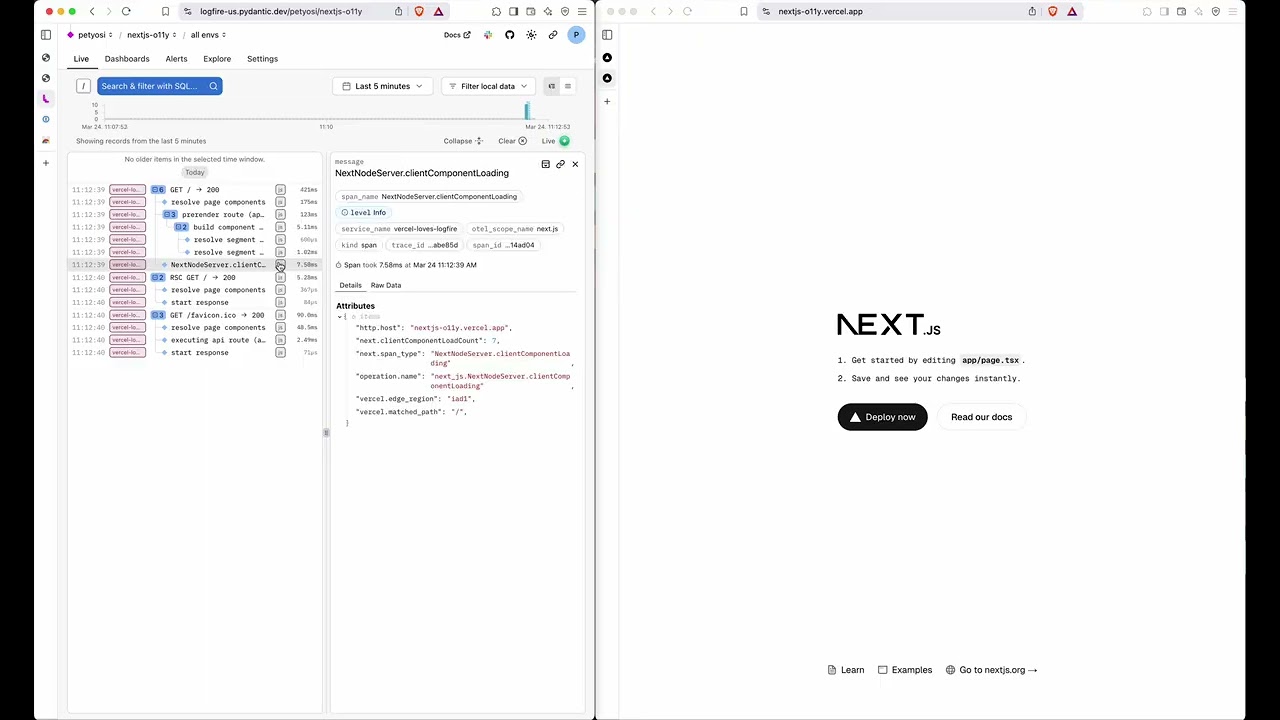This screenshot has height=720, width=1280.
Task: Click 'Read our docs' on Next.js page
Action: pyautogui.click(x=981, y=417)
